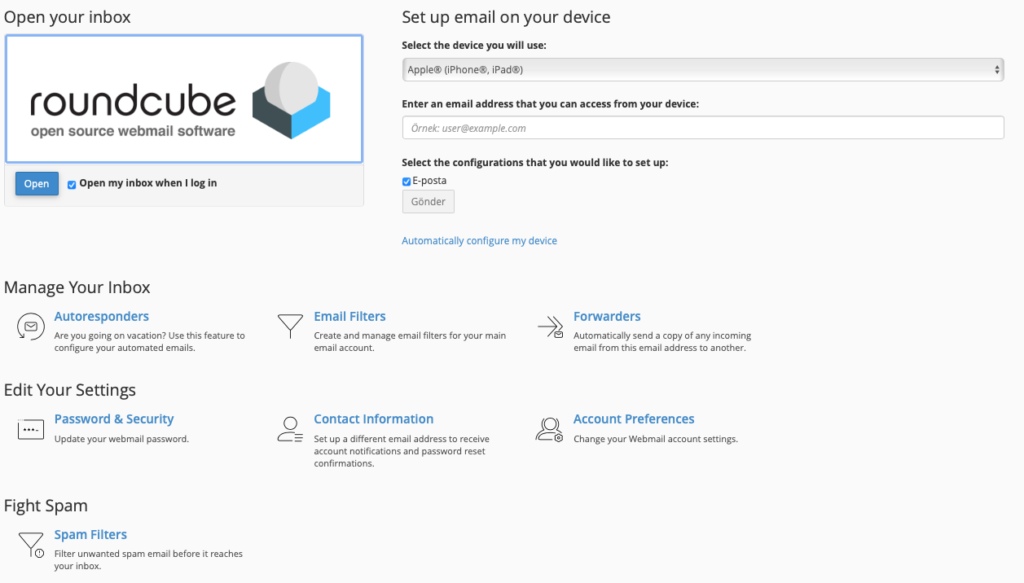Click the blue Open button
The width and height of the screenshot is (1024, 583).
tap(37, 183)
